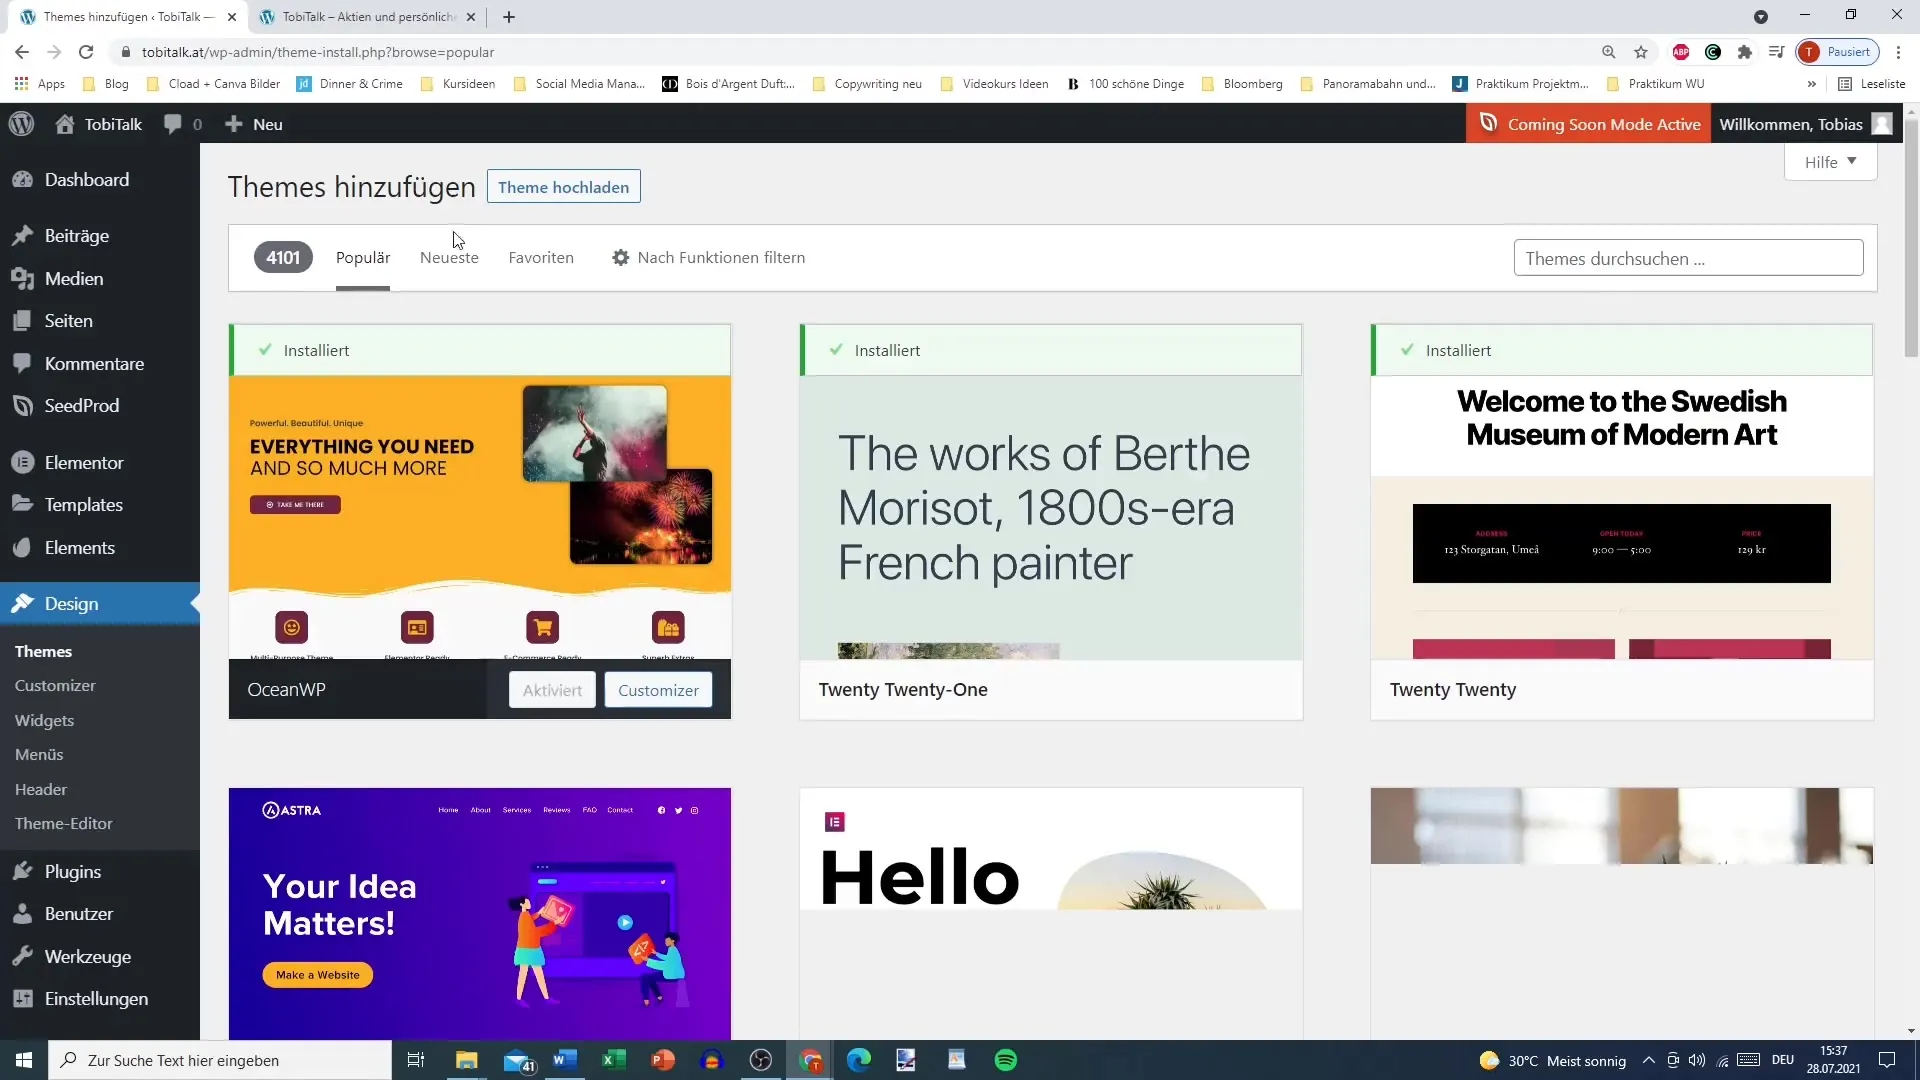Show hidden system tray icons
1920x1080 pixels.
click(x=1648, y=1060)
